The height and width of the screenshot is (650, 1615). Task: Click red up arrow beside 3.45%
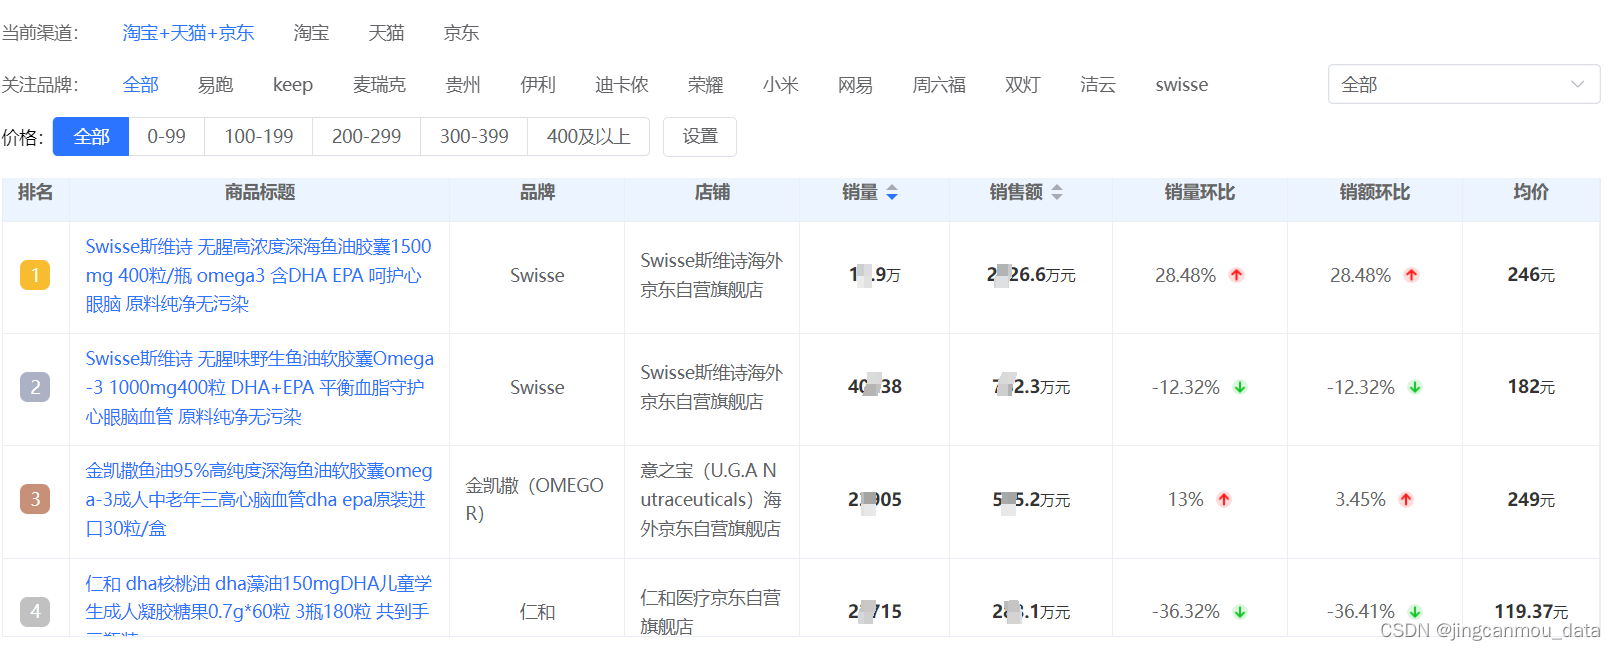1406,499
